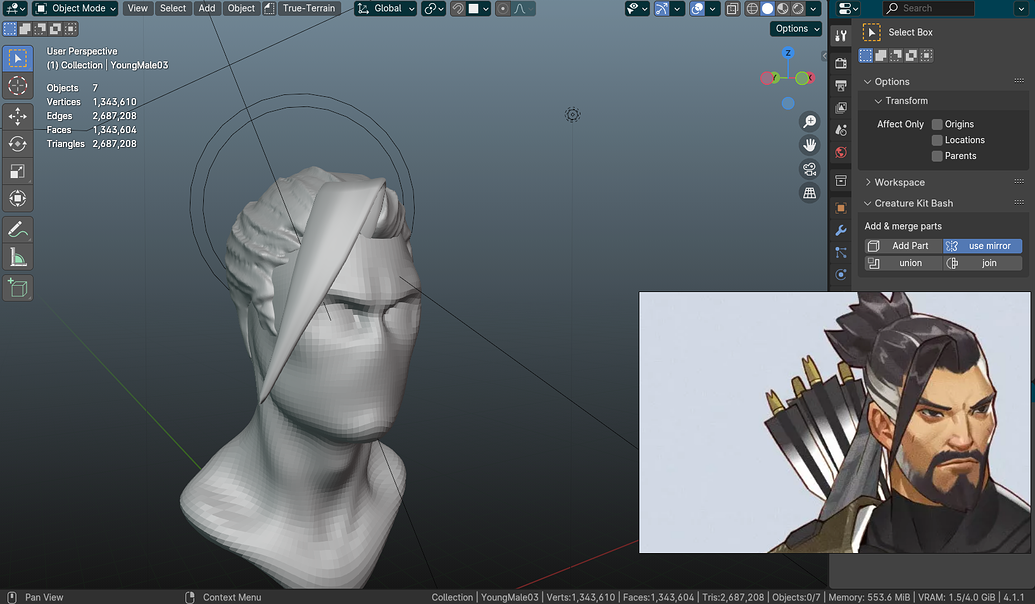Open the View Layer properties tab

coord(840,108)
